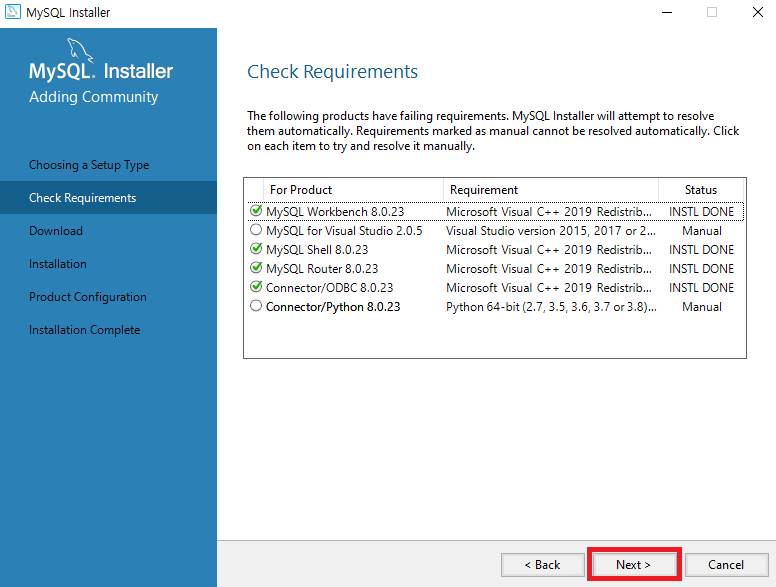Sort by Requirement column header

pos(551,190)
